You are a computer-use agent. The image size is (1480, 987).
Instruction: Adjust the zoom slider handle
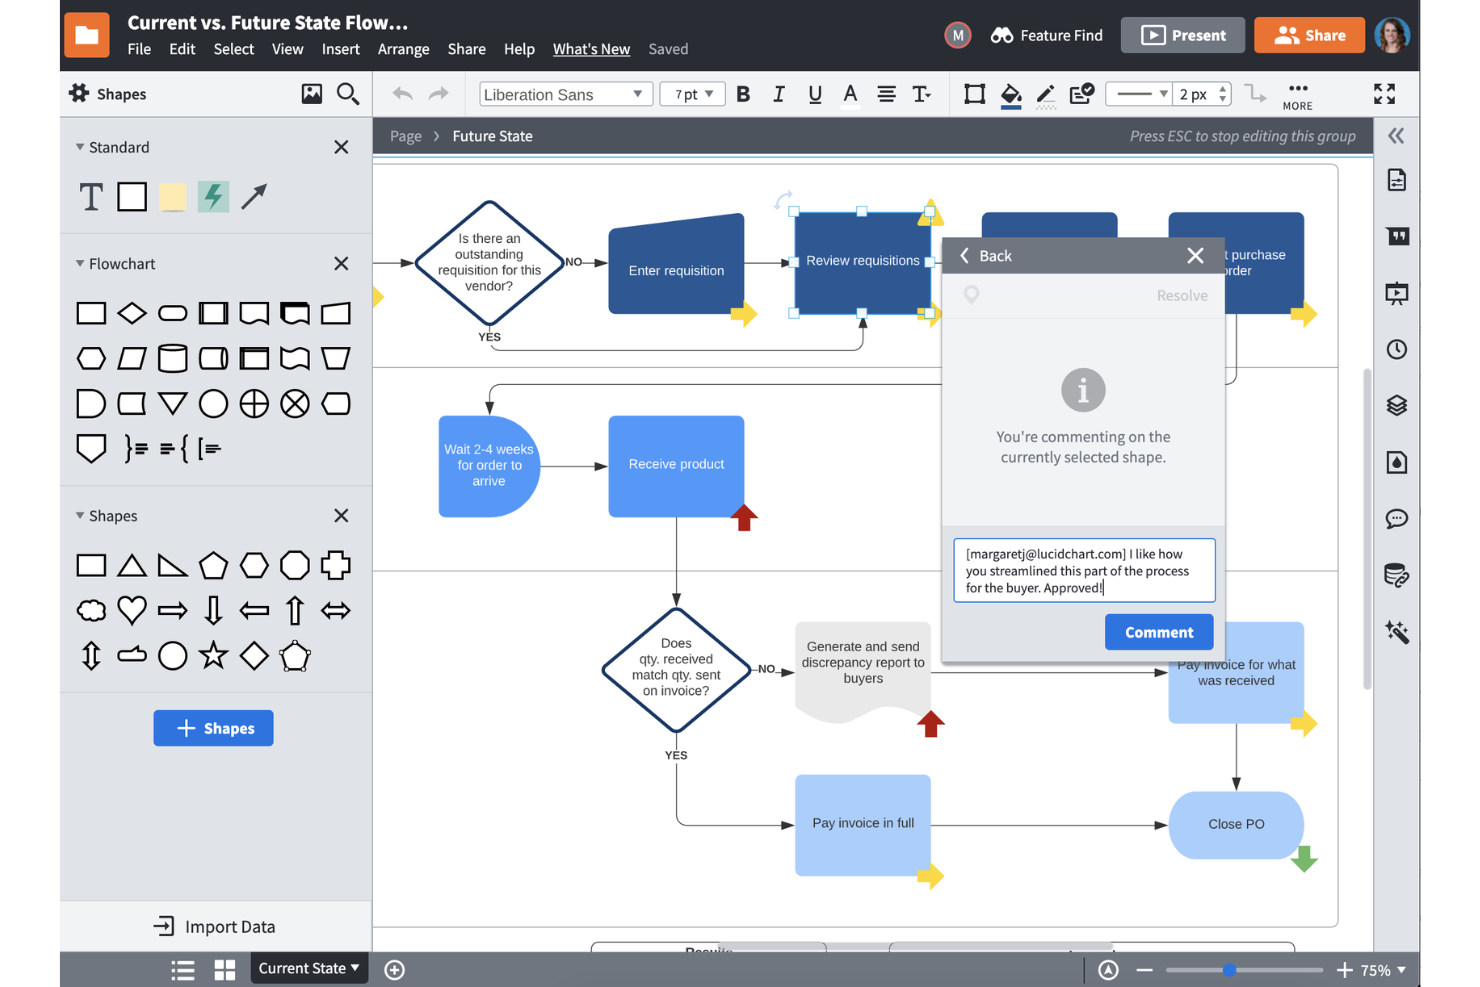1229,970
